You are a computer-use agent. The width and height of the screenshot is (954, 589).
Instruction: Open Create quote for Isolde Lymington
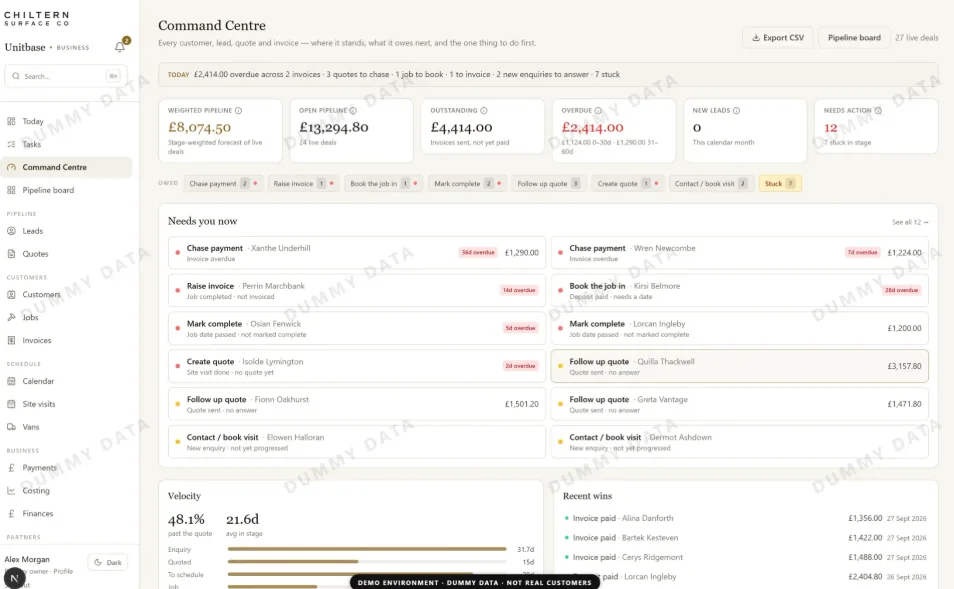(x=357, y=366)
